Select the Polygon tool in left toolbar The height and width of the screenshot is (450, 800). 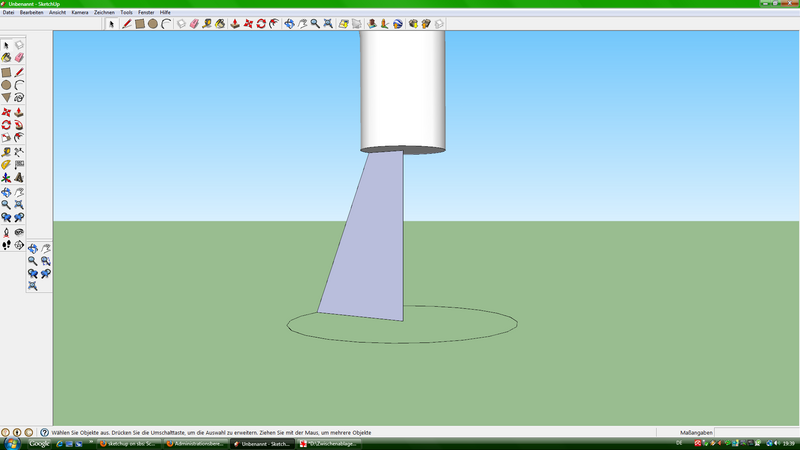7,98
